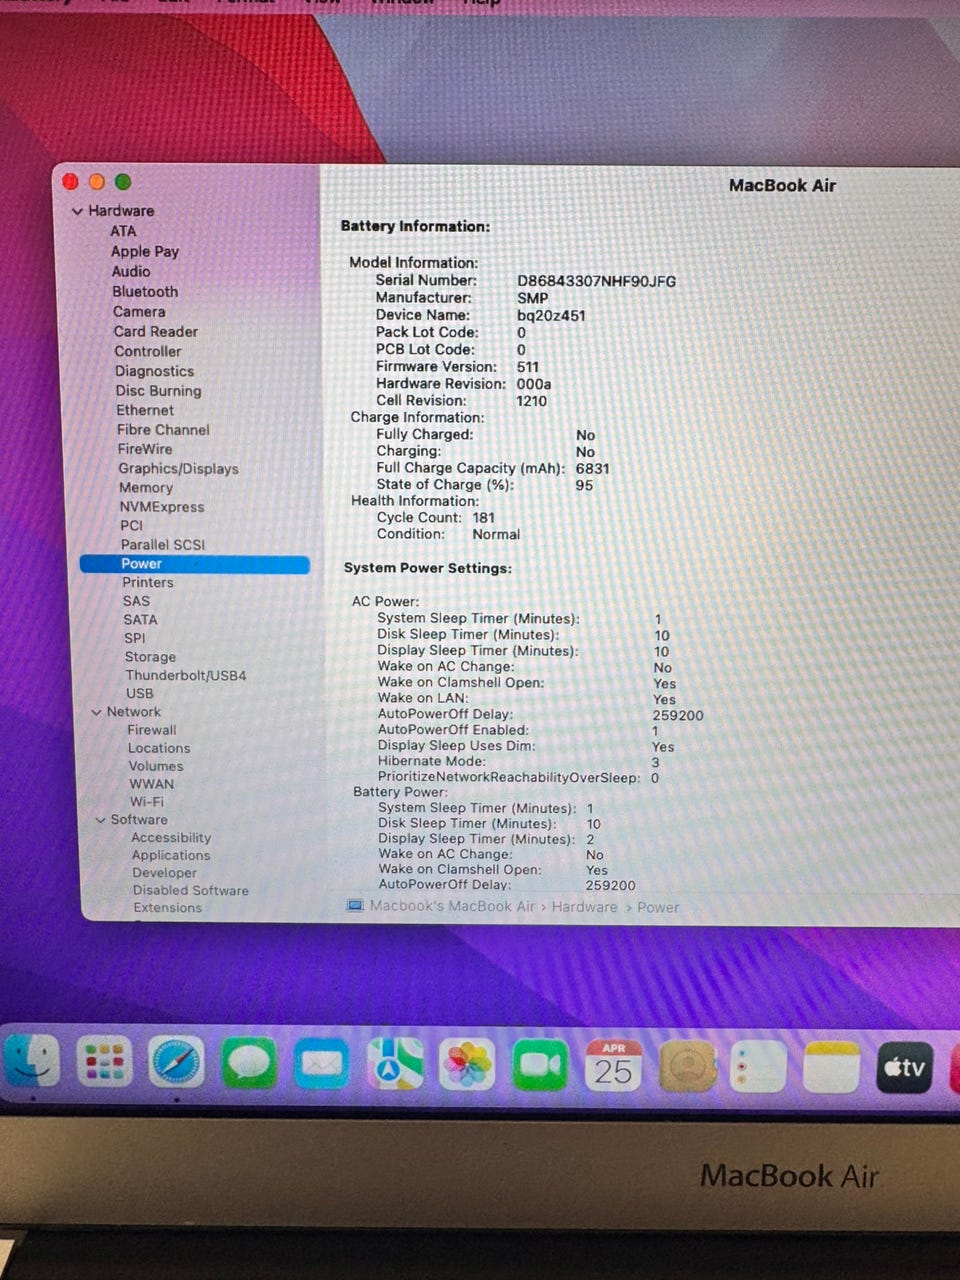This screenshot has width=960, height=1280.
Task: View Graphics/Displays information
Action: [178, 468]
